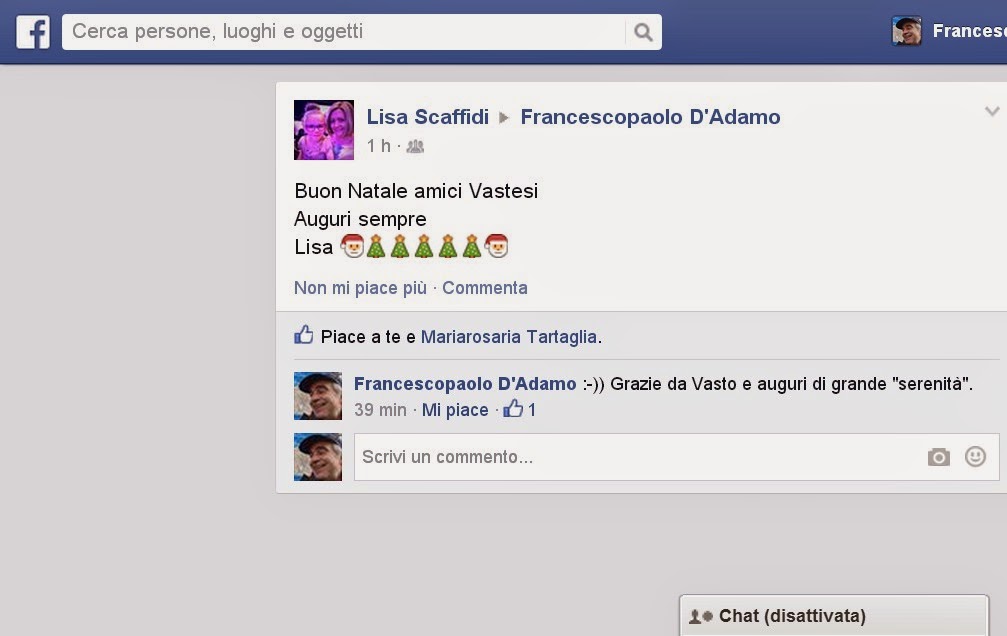Open the post options chevron menu
The height and width of the screenshot is (636, 1007).
(x=992, y=112)
